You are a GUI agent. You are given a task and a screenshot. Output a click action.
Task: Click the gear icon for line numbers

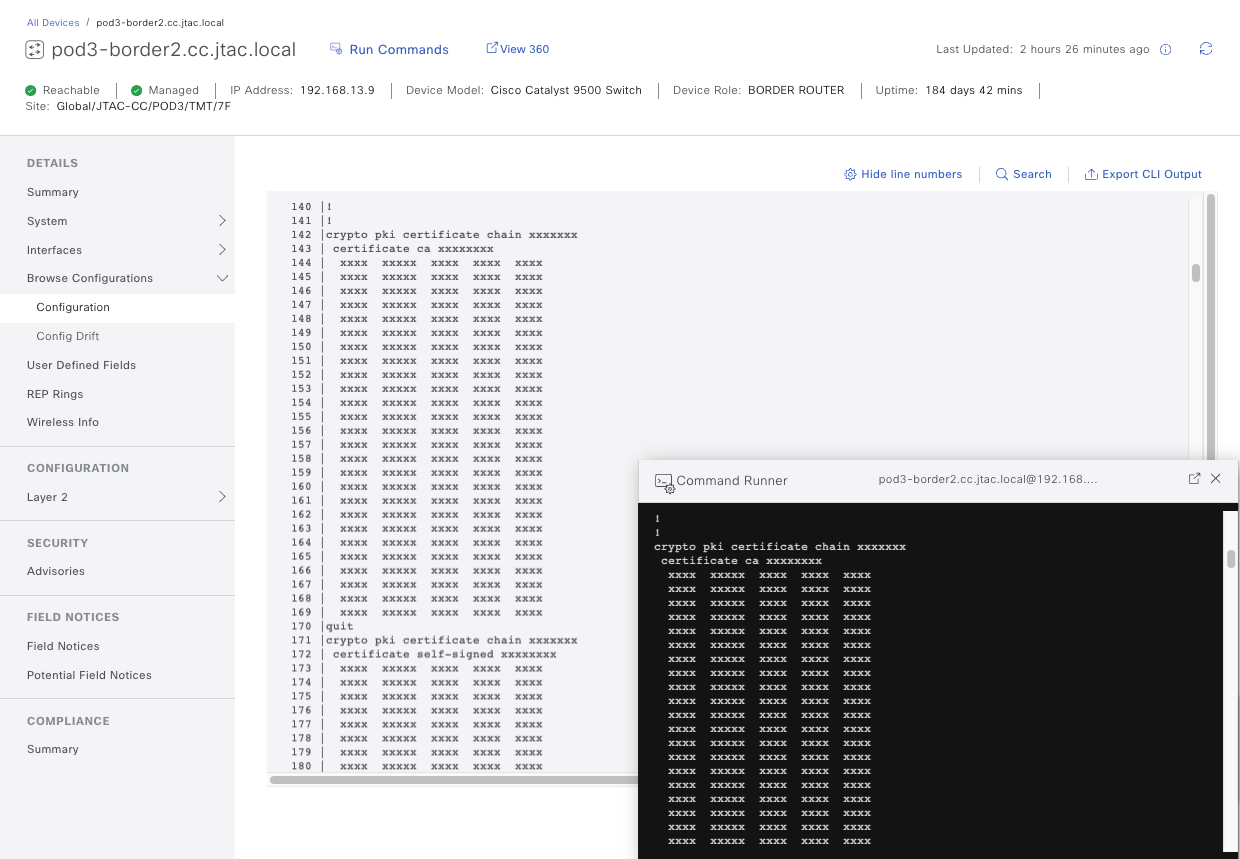tap(850, 174)
